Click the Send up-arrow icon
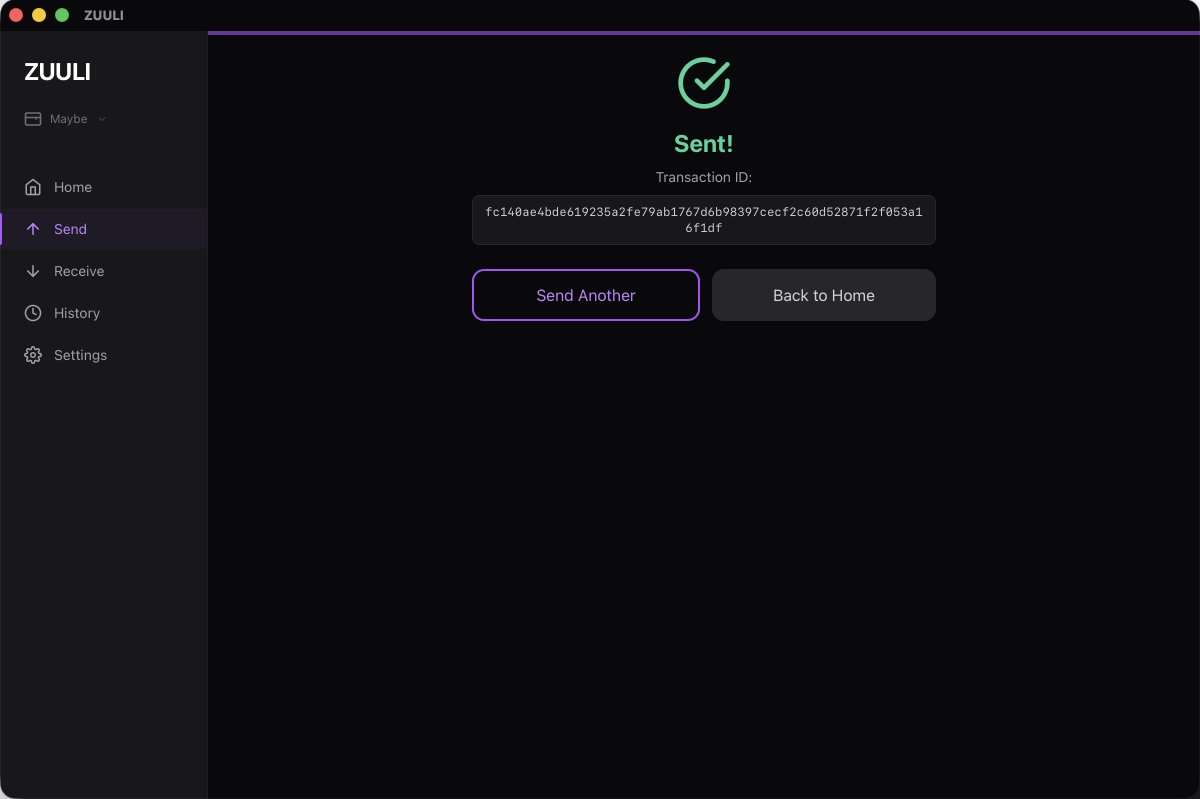Viewport: 1200px width, 799px height. click(33, 229)
